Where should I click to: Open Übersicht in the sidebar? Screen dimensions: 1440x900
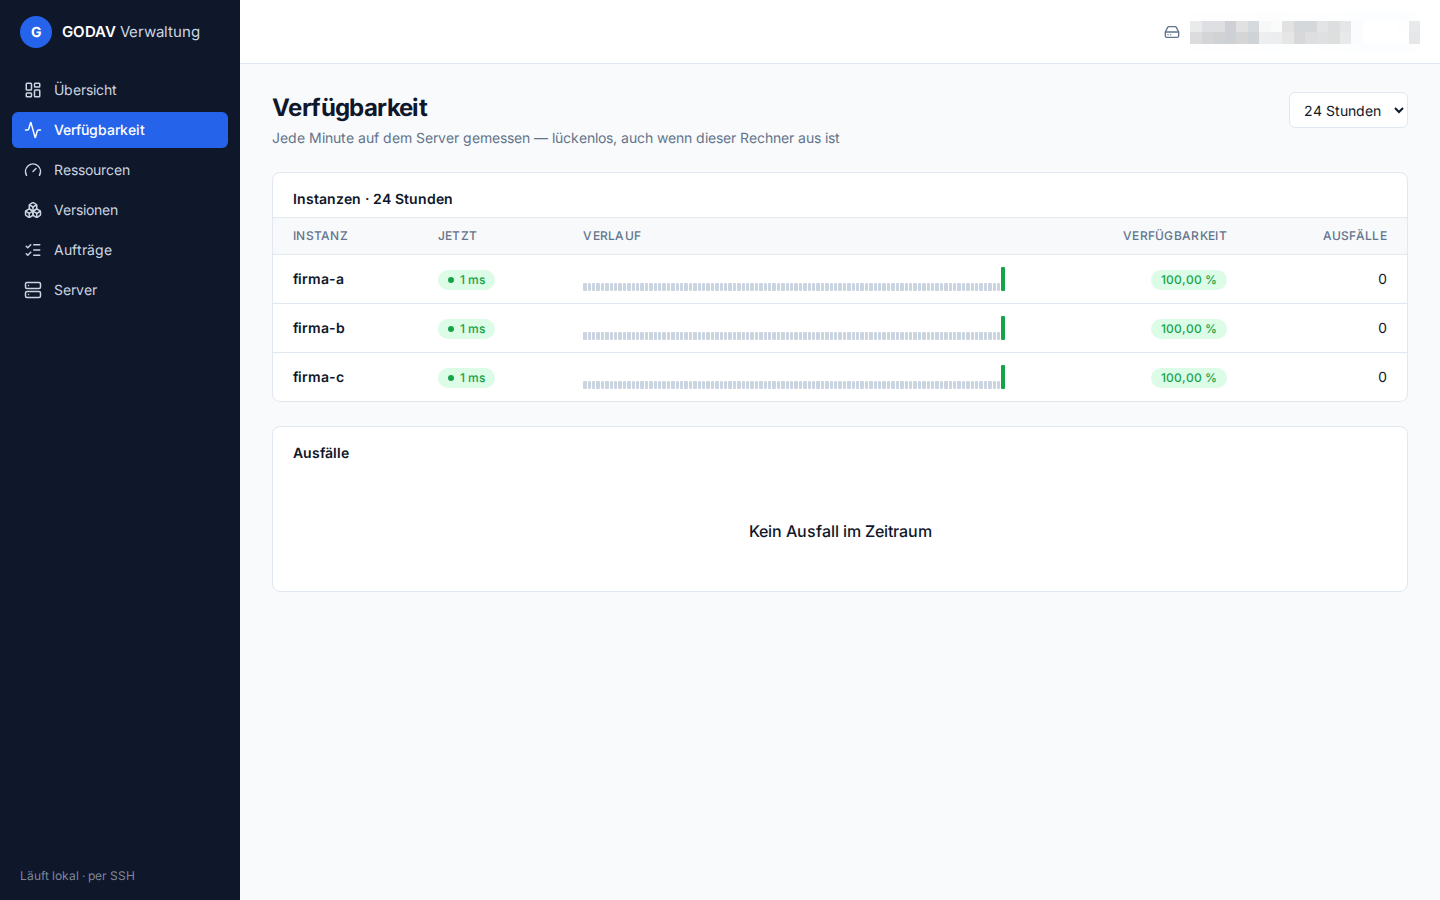(x=120, y=90)
